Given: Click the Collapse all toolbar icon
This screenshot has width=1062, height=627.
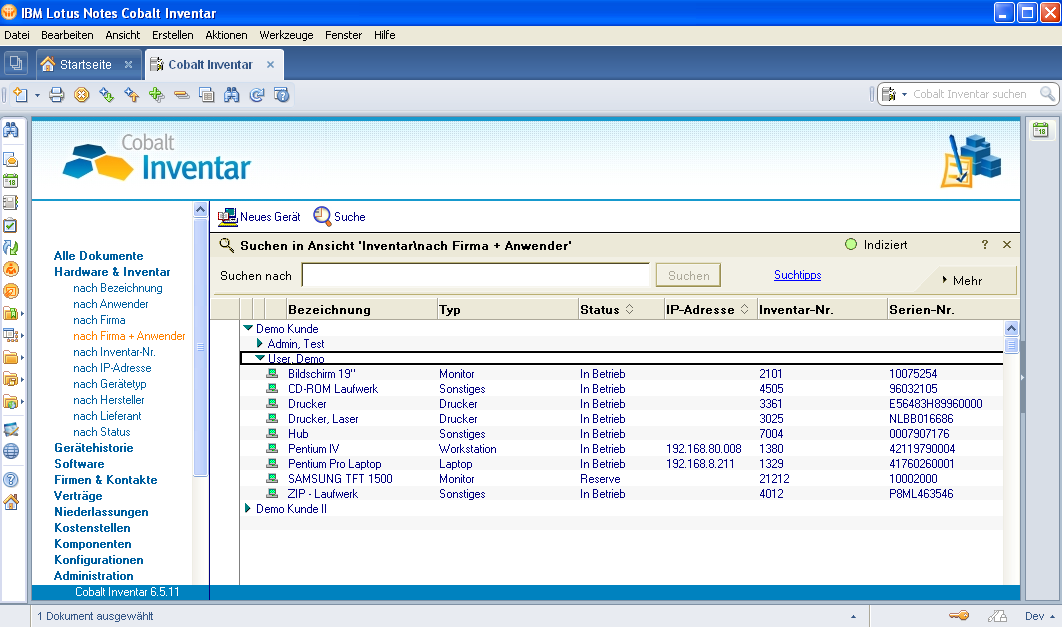Looking at the screenshot, I should (x=182, y=95).
